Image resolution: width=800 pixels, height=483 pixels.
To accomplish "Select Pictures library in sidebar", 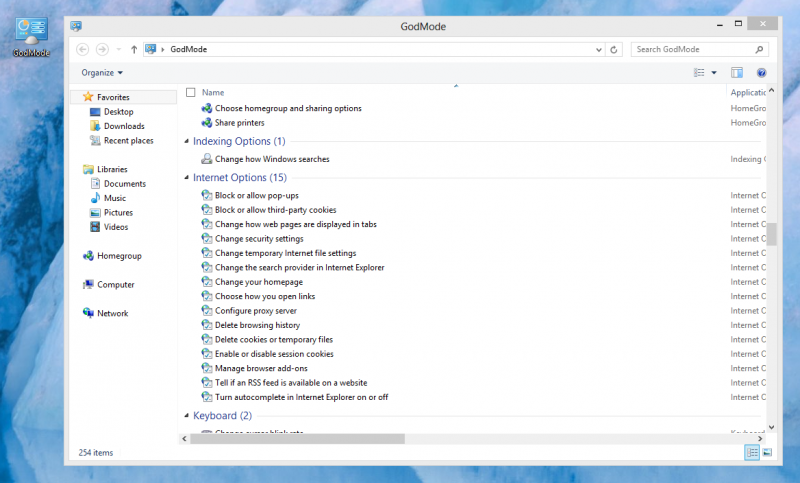I will [x=118, y=213].
